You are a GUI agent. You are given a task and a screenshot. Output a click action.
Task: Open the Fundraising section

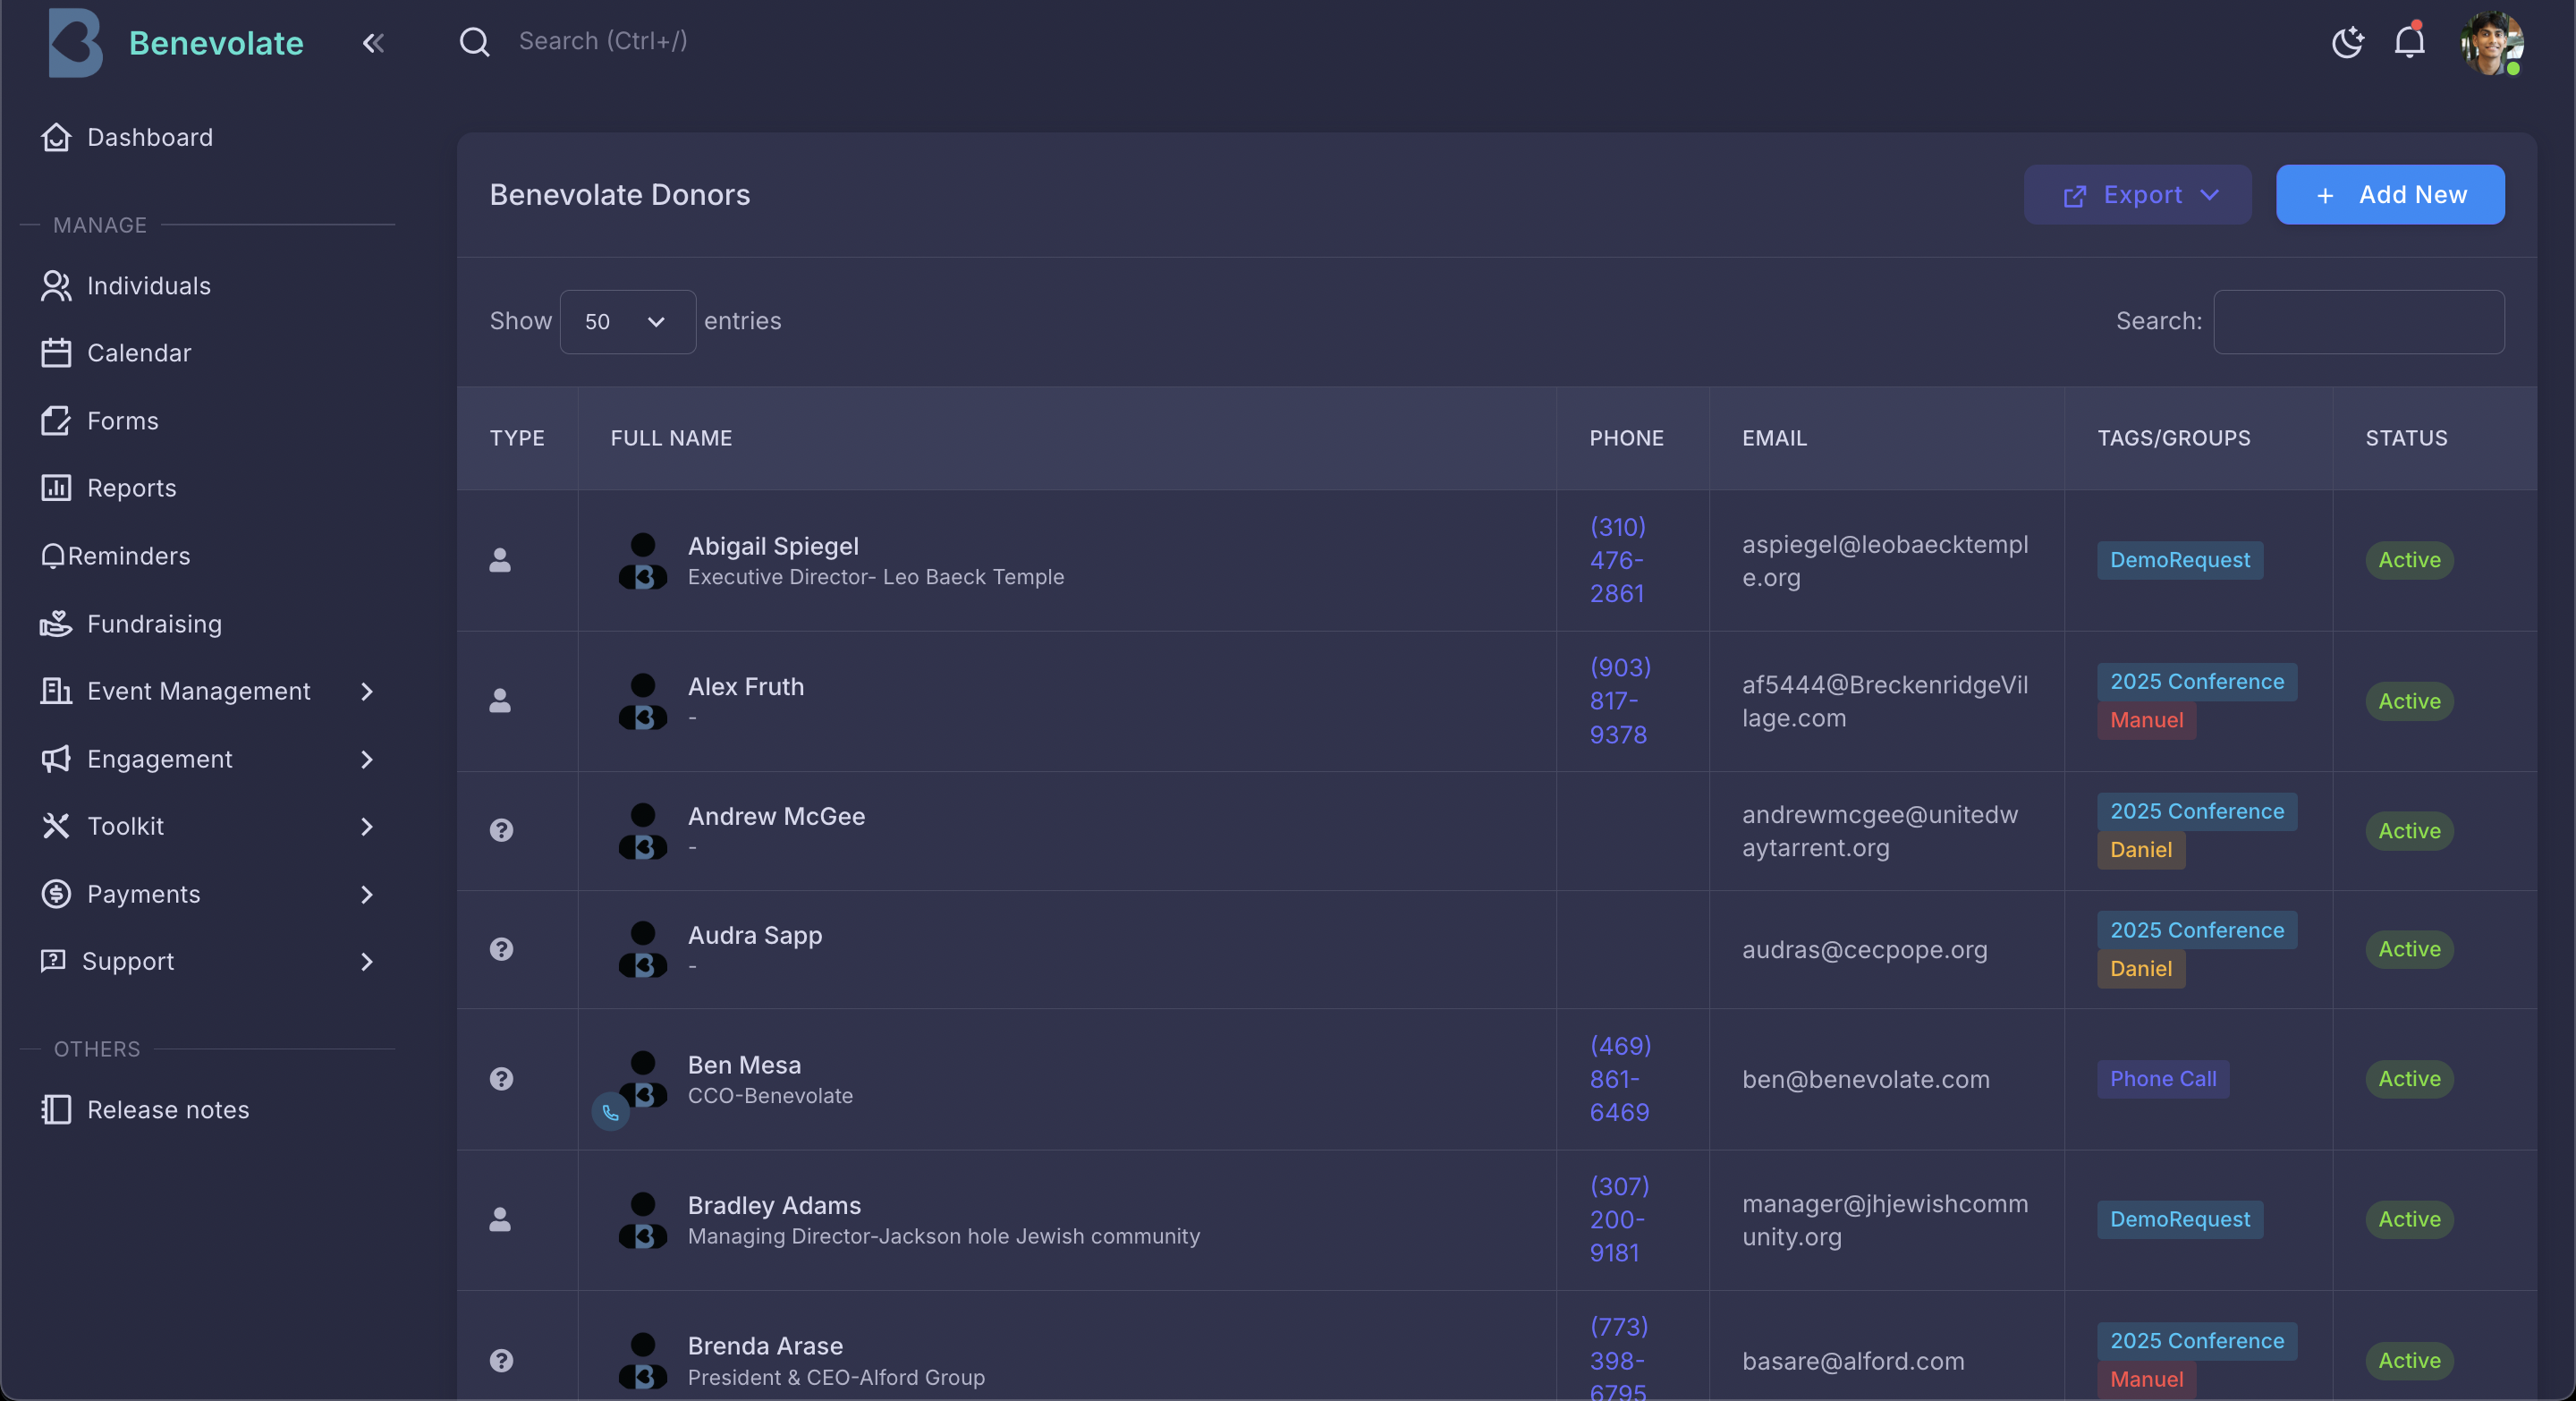[x=153, y=623]
